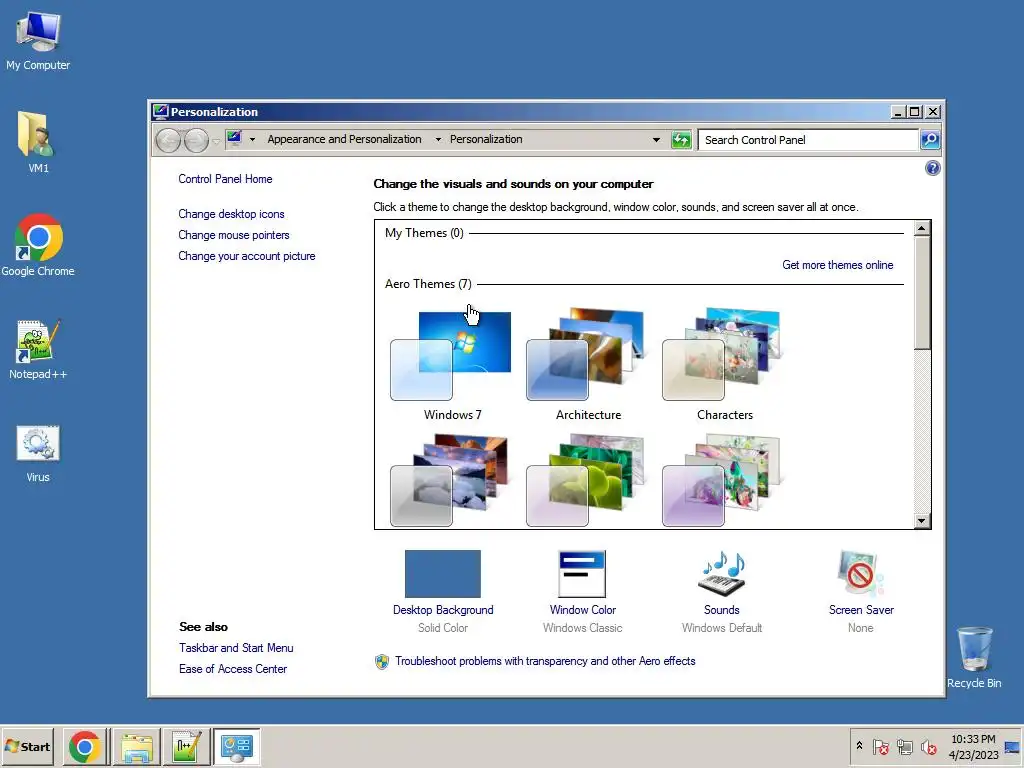
Task: Click the Action Center flag tray icon
Action: [x=881, y=746]
